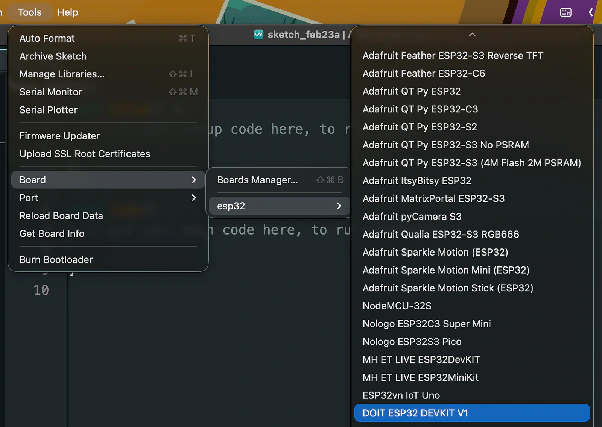The width and height of the screenshot is (602, 427).
Task: Choose Adafruit Sparkle Motion (ESP32)
Action: click(x=472, y=252)
